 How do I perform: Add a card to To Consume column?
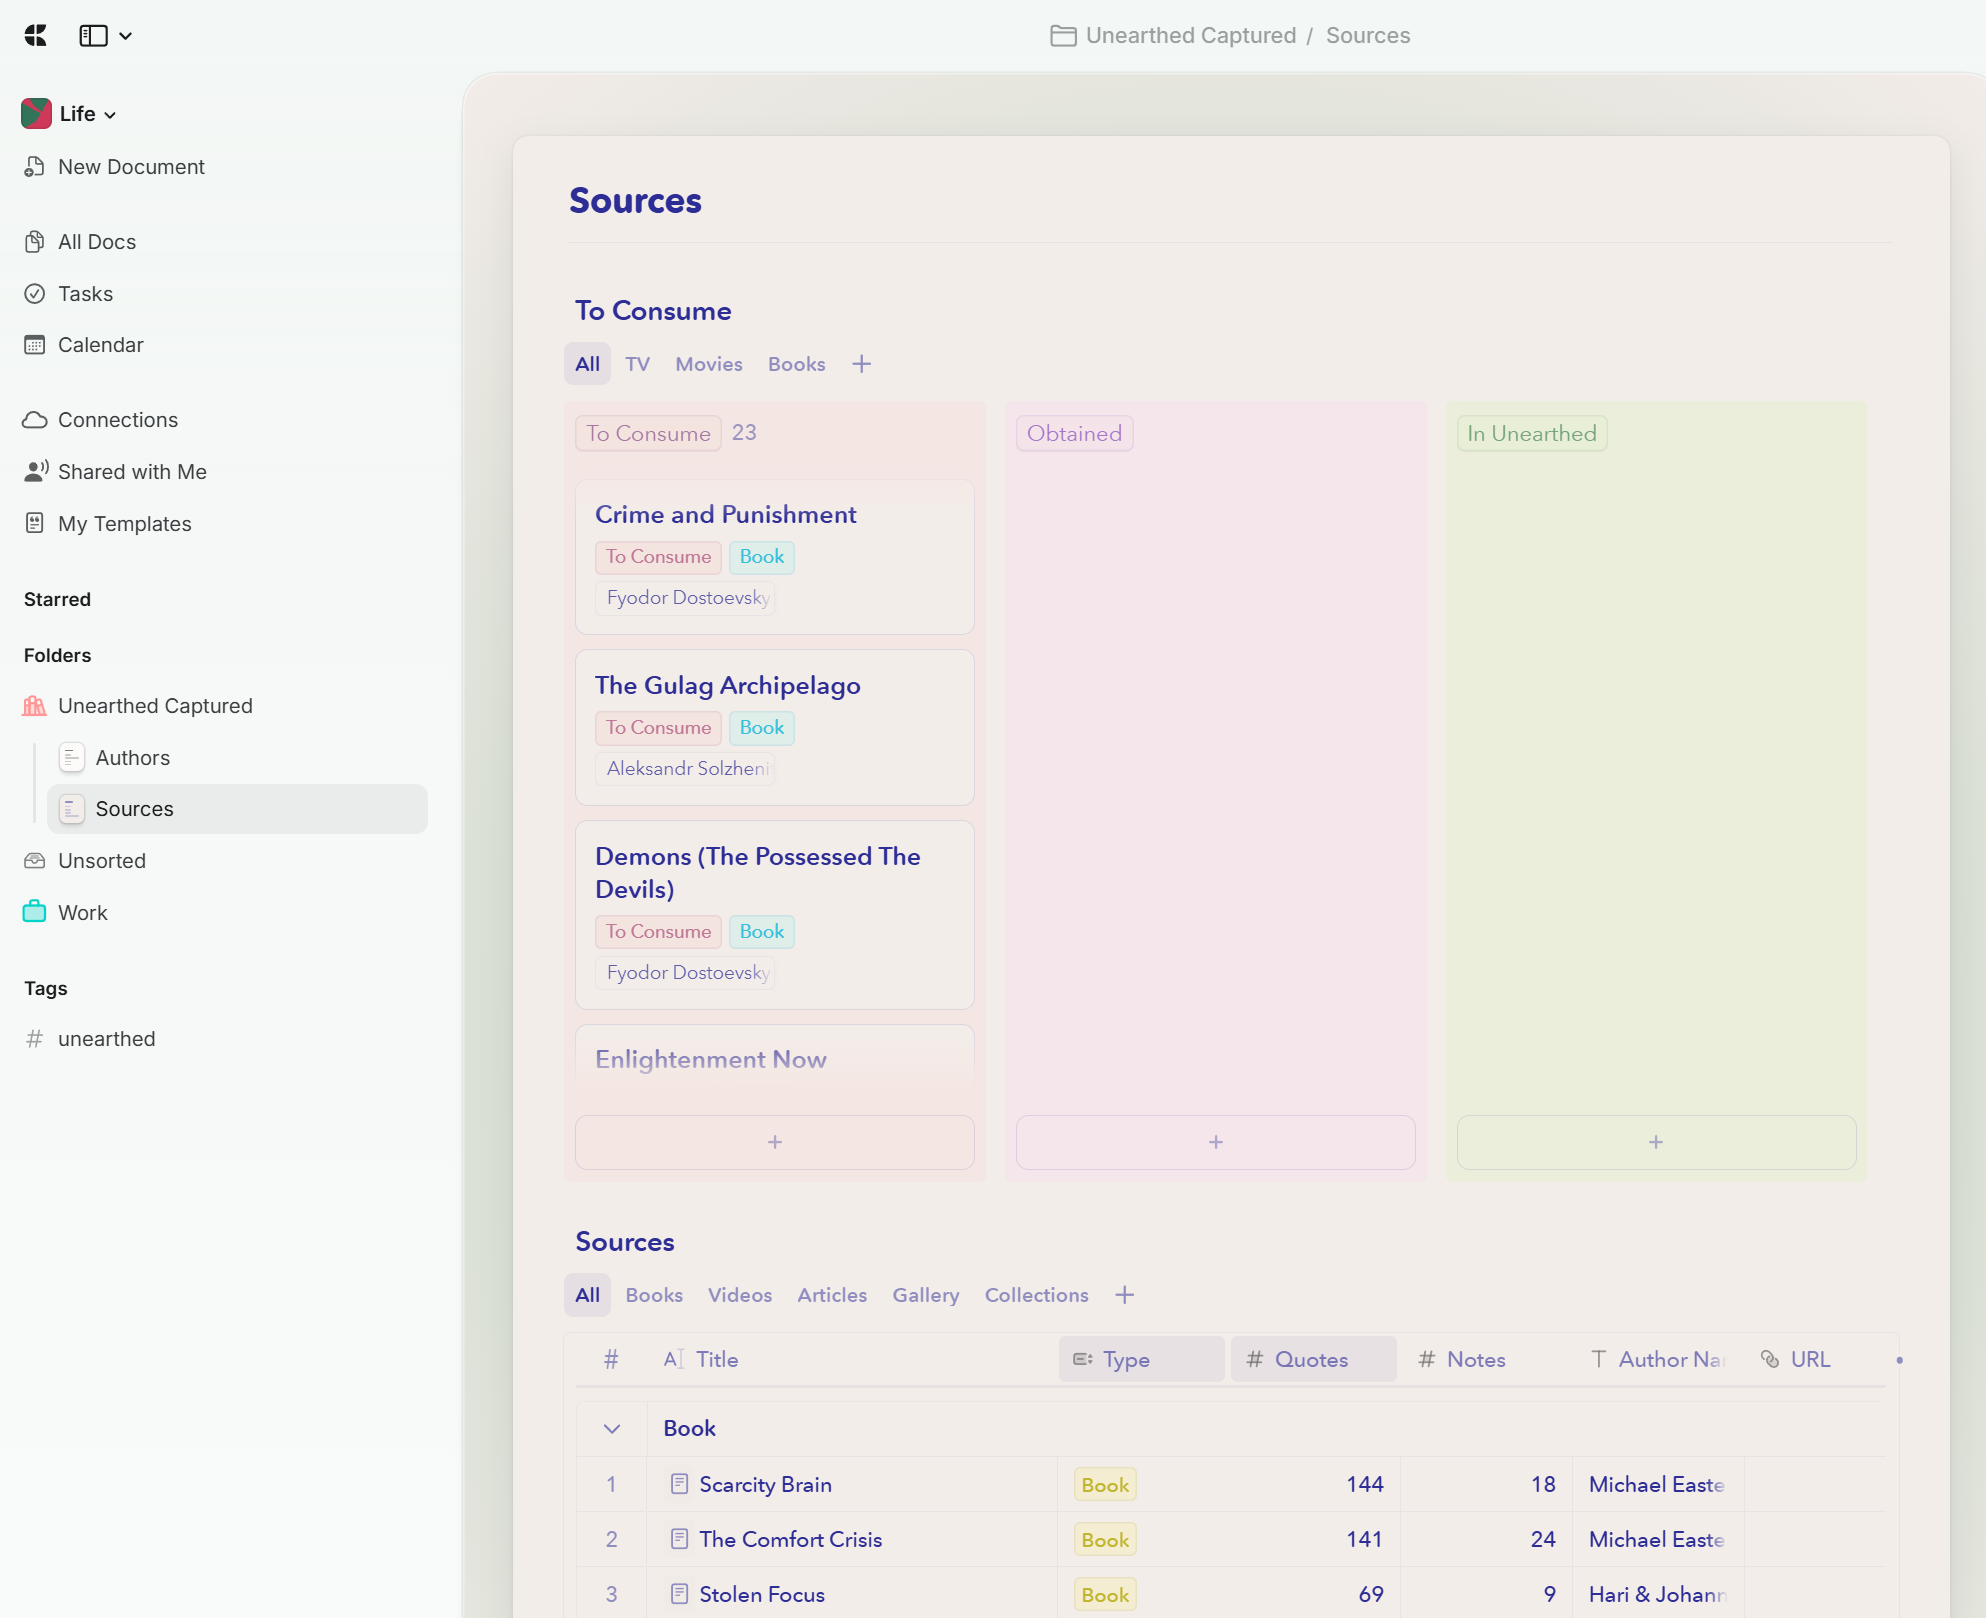coord(775,1142)
